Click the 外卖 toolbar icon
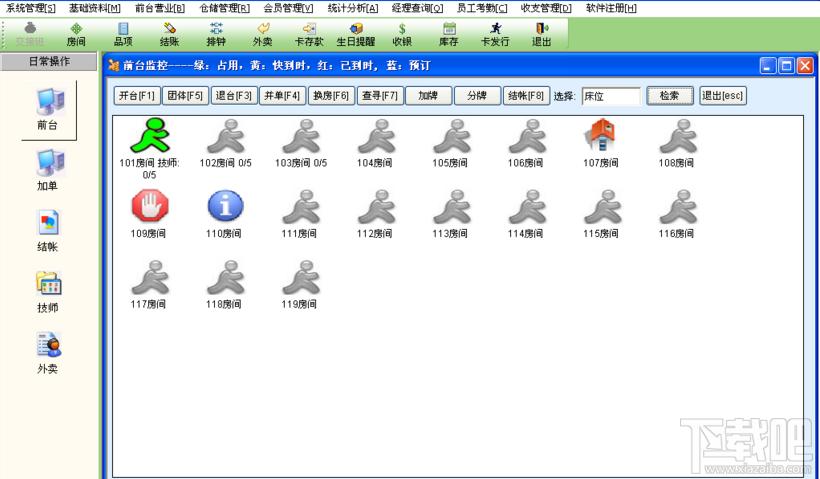This screenshot has height=479, width=820. click(263, 35)
